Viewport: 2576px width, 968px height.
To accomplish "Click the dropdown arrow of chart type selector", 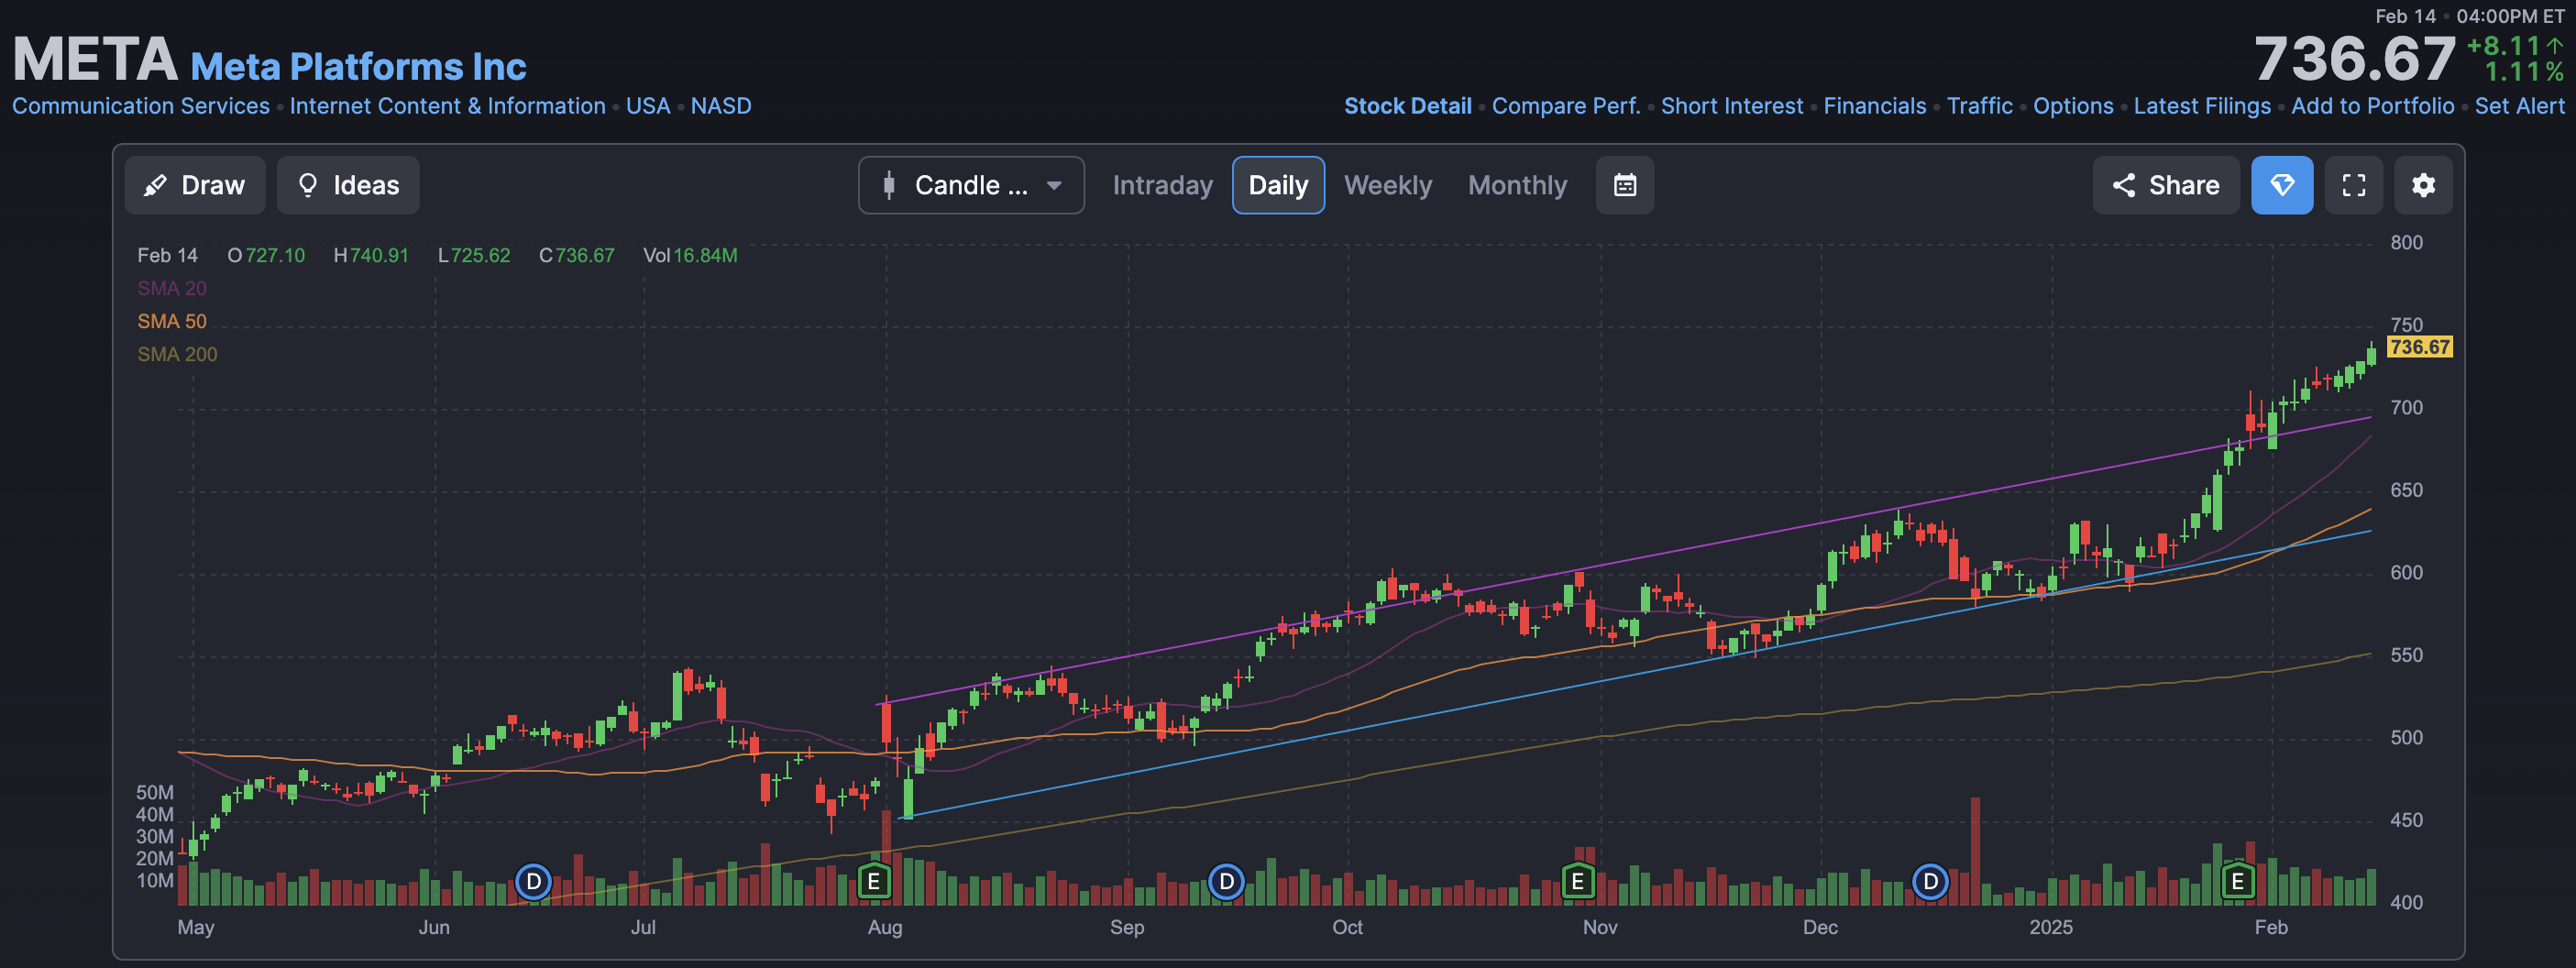I will [1054, 185].
